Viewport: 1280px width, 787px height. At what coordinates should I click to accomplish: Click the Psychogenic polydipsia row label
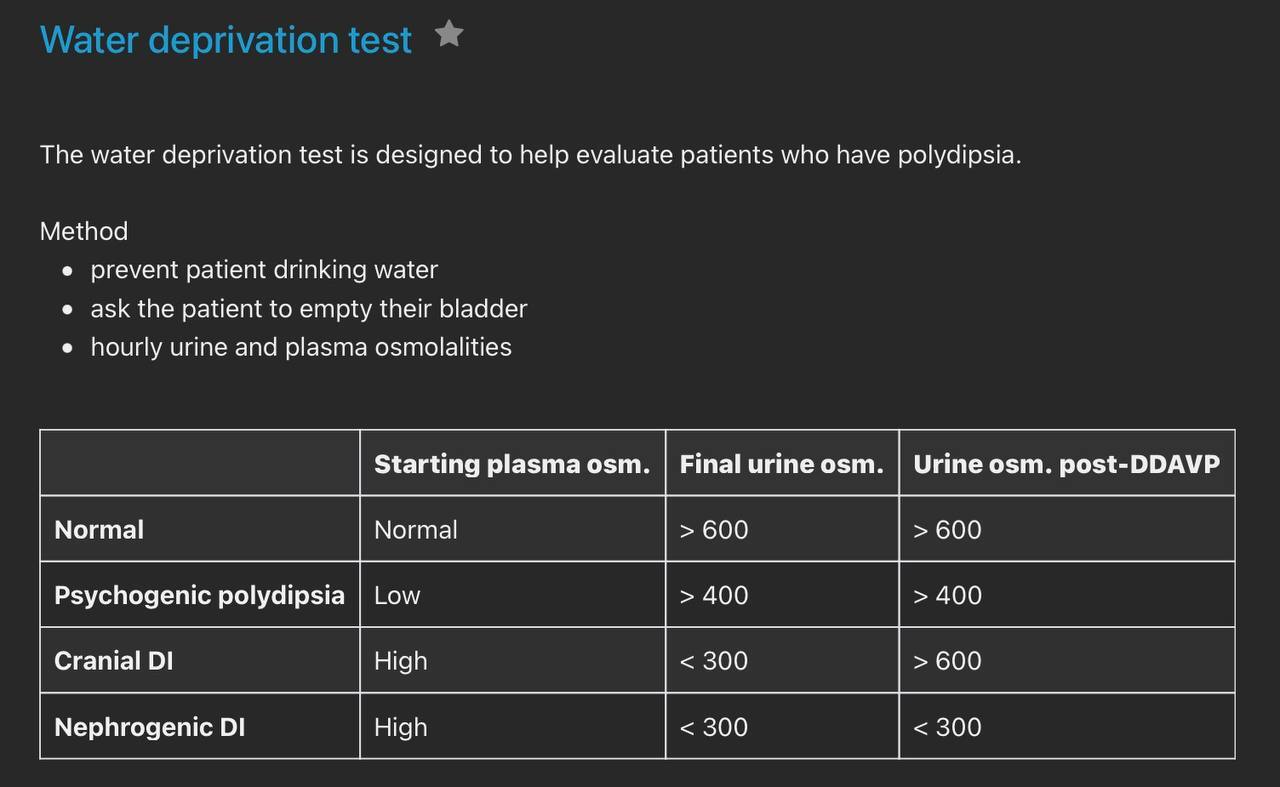(200, 595)
